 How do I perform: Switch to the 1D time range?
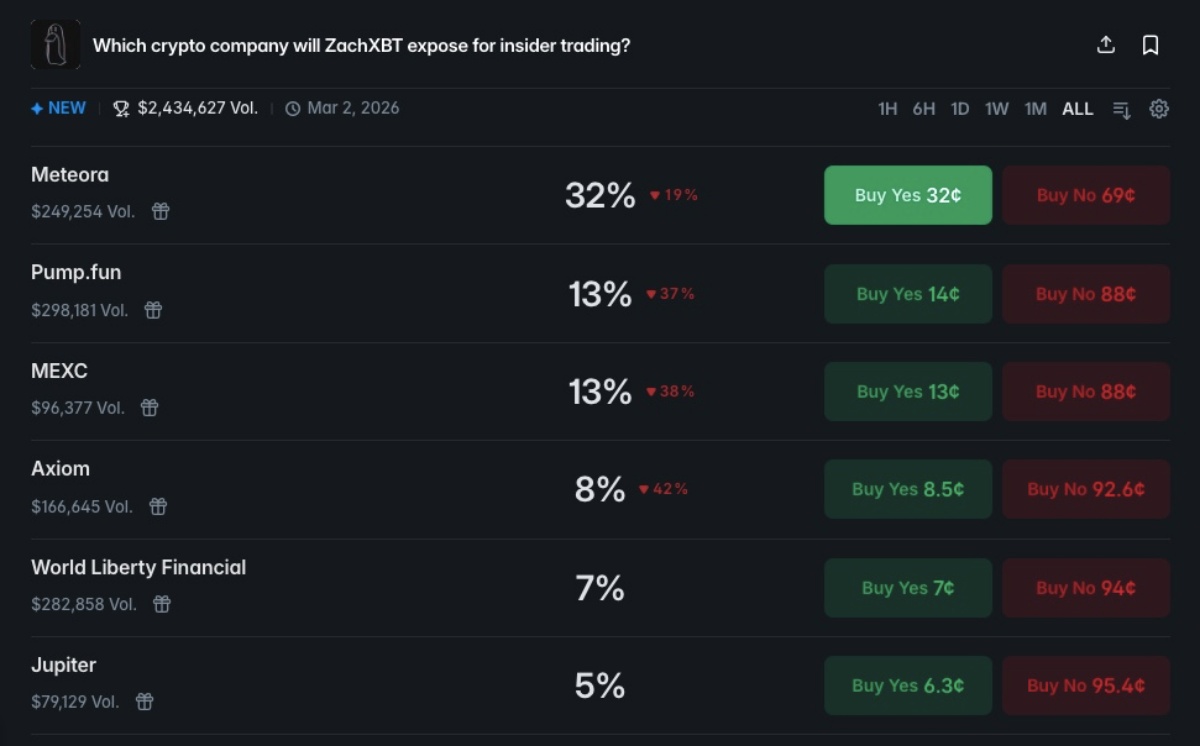click(x=959, y=109)
